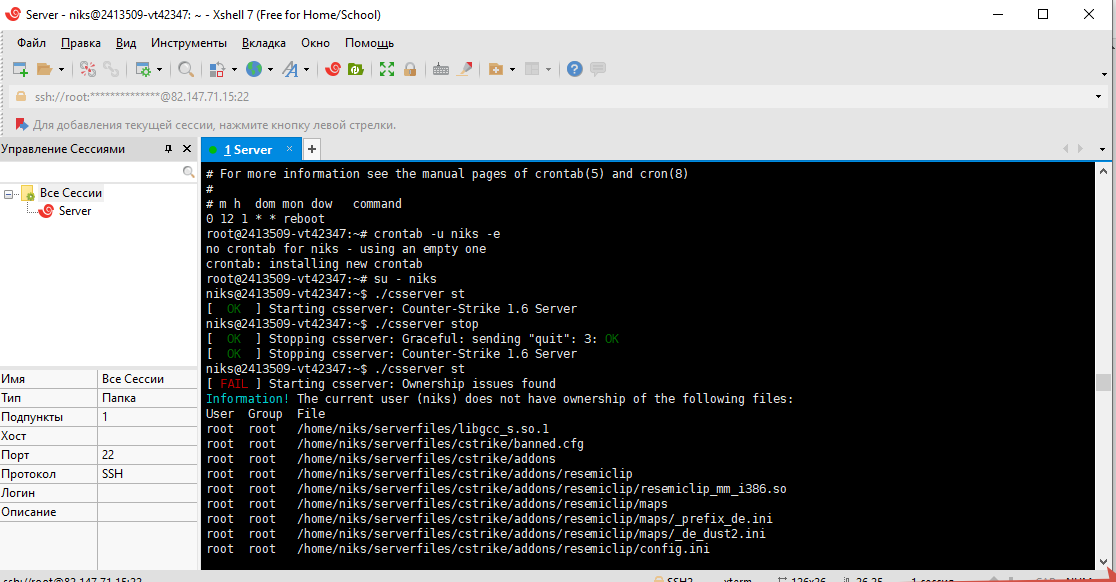Click the new folder toolbar icon
The image size is (1116, 582).
496,69
